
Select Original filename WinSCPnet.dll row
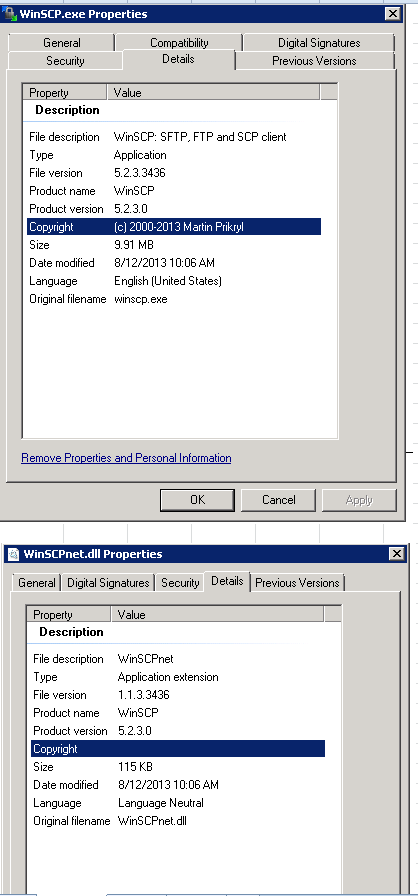coord(178,821)
